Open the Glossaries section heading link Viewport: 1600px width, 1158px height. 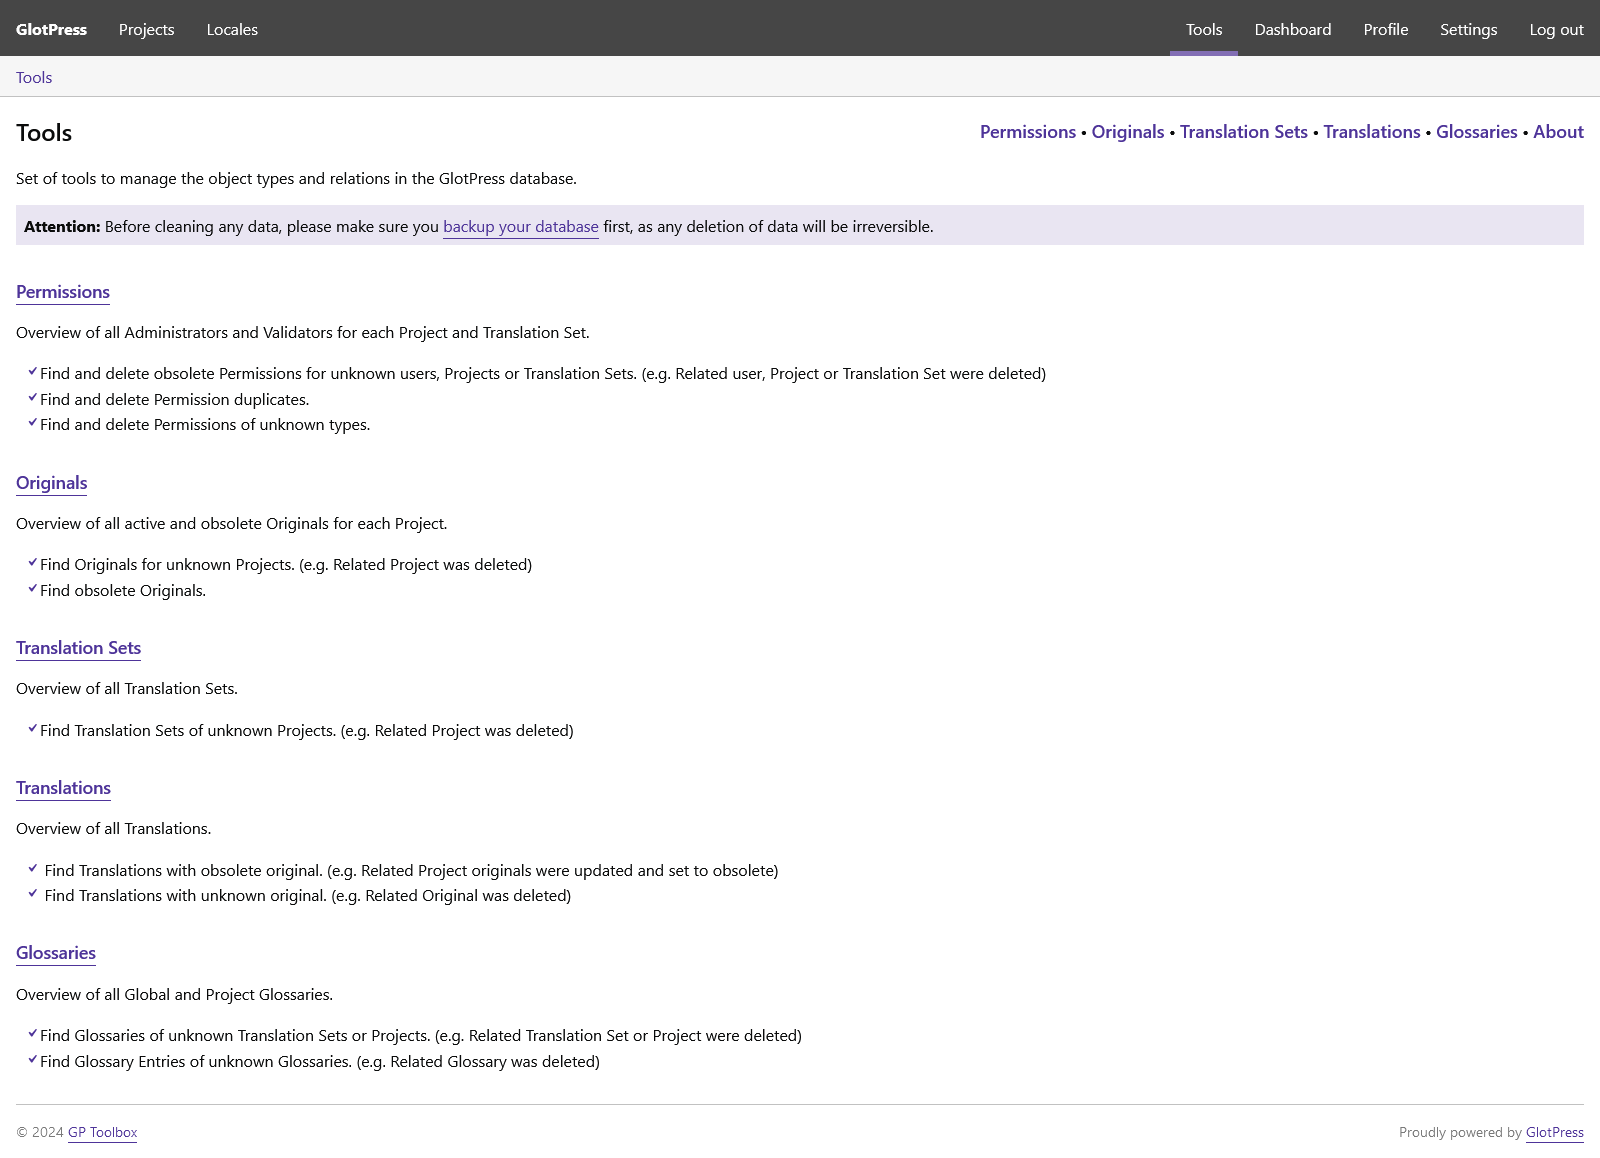coord(56,953)
